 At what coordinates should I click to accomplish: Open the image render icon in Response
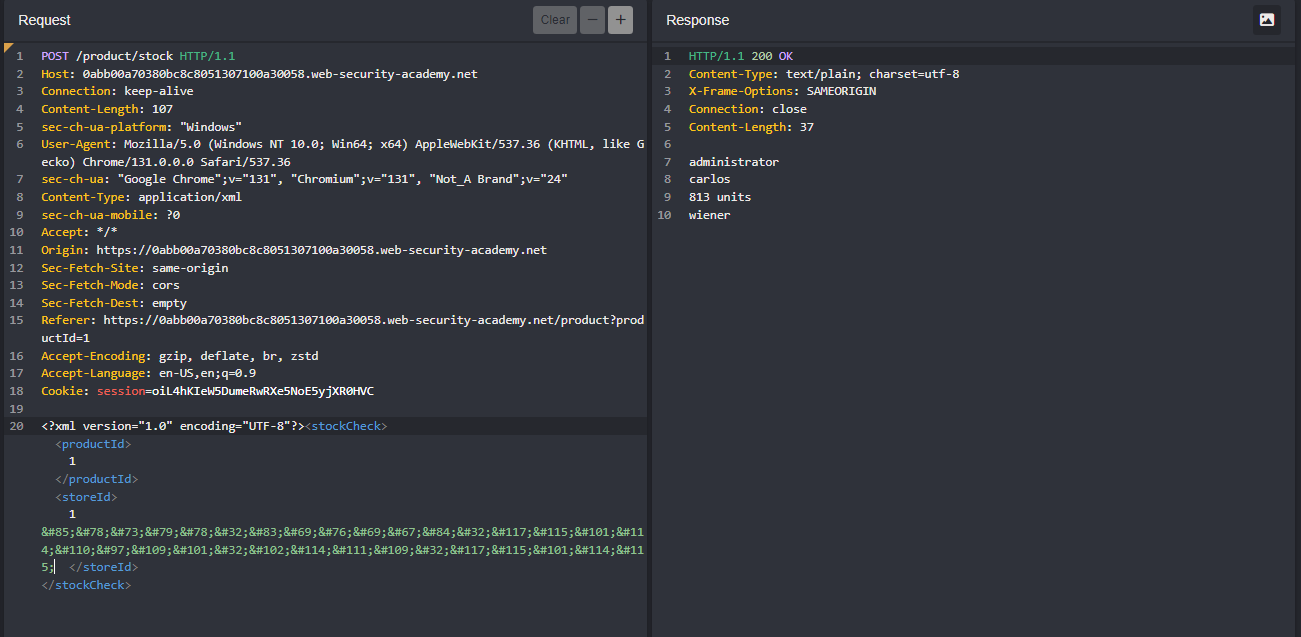click(x=1266, y=20)
